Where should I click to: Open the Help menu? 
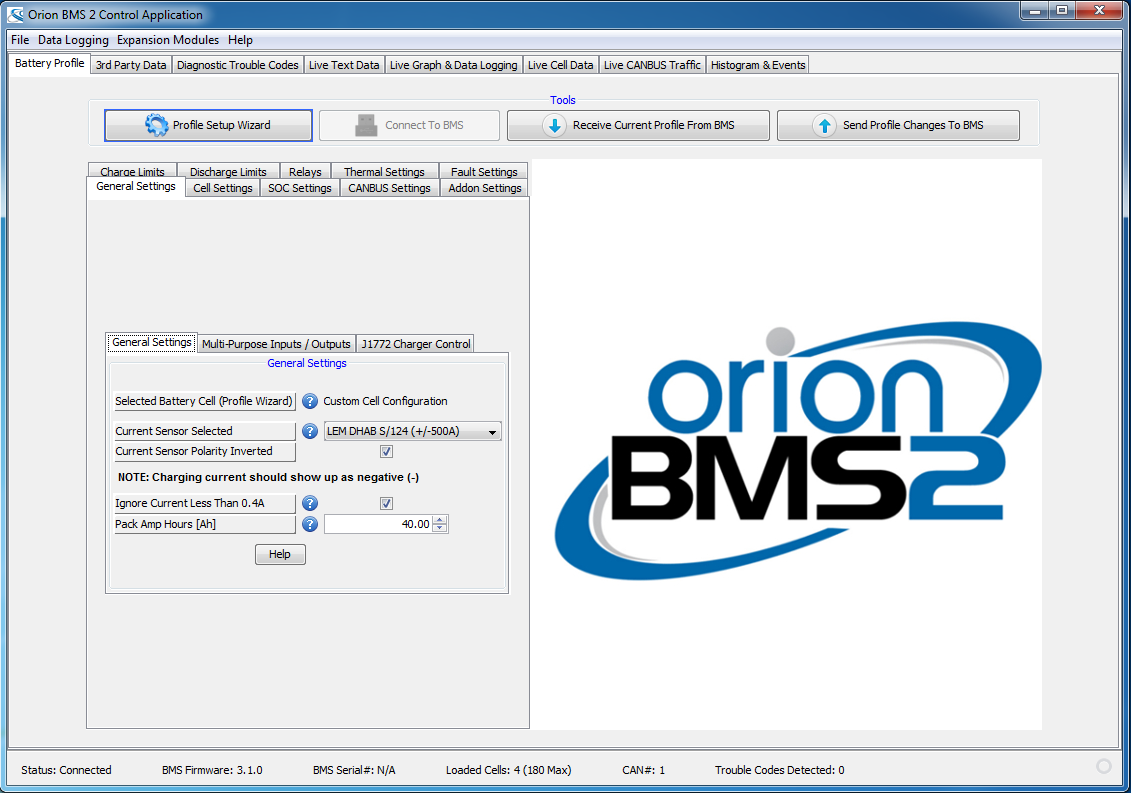click(240, 40)
